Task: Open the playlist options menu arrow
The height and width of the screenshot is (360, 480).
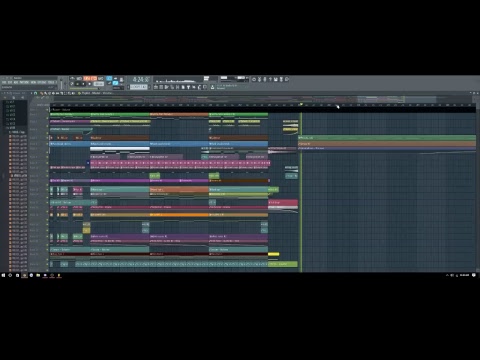Action: [31, 93]
